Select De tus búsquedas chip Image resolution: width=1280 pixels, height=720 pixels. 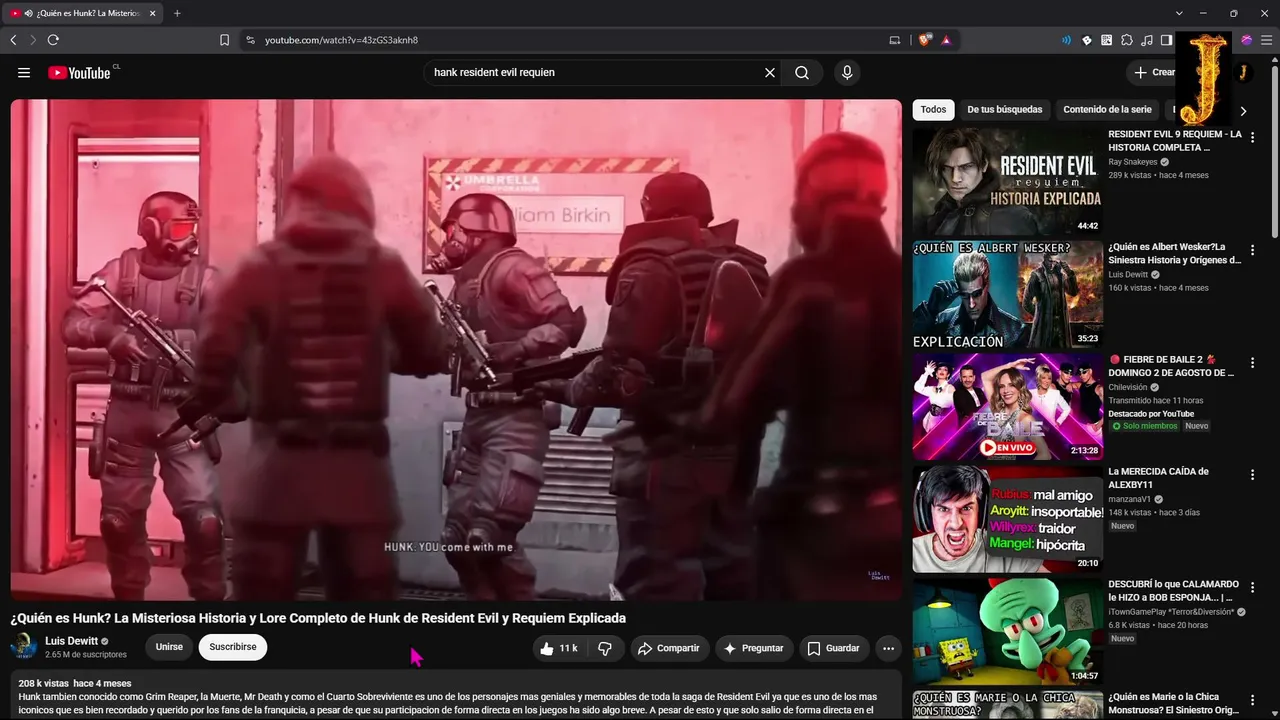coord(1004,110)
